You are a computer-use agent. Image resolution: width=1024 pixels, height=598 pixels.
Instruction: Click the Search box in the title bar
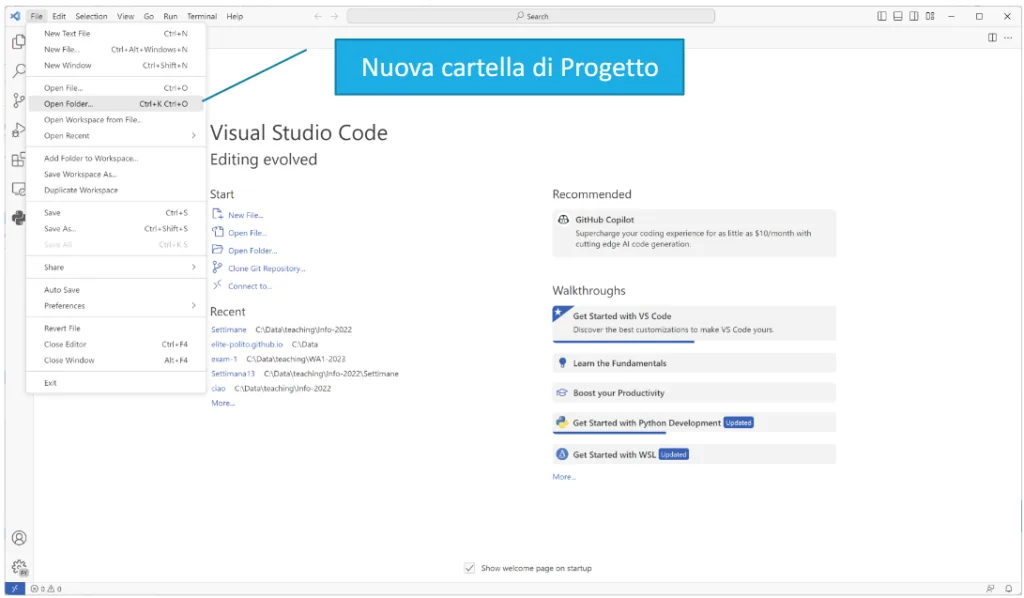[x=531, y=16]
